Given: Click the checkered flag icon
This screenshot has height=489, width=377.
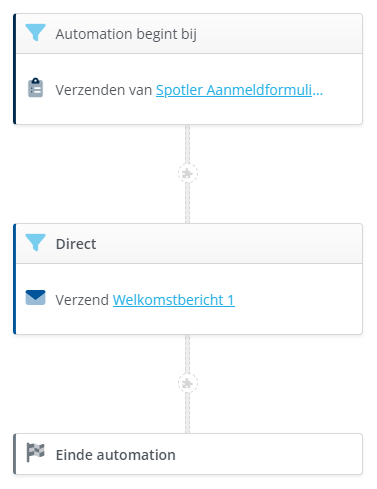Looking at the screenshot, I should tap(35, 452).
